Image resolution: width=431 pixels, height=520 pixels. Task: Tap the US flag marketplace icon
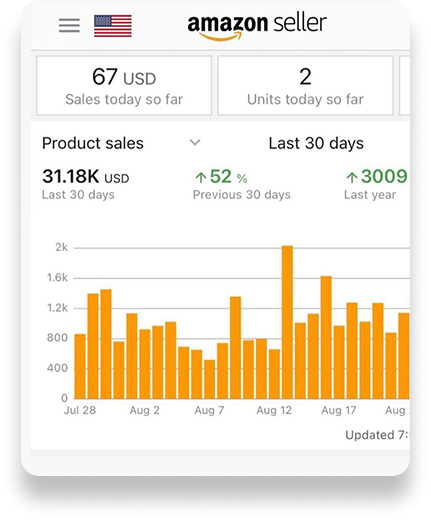[113, 26]
